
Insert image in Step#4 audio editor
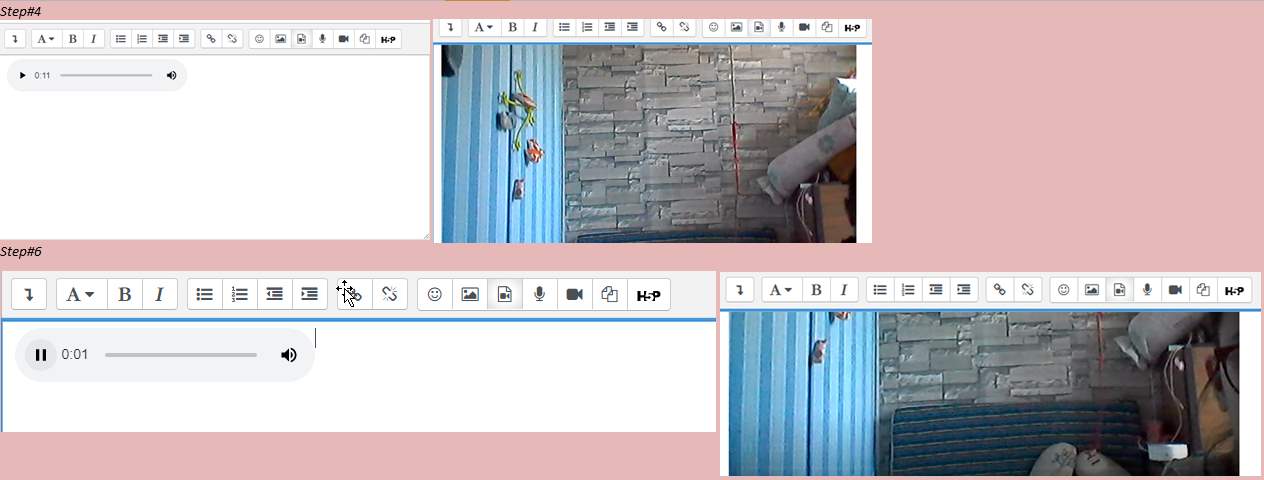point(281,39)
